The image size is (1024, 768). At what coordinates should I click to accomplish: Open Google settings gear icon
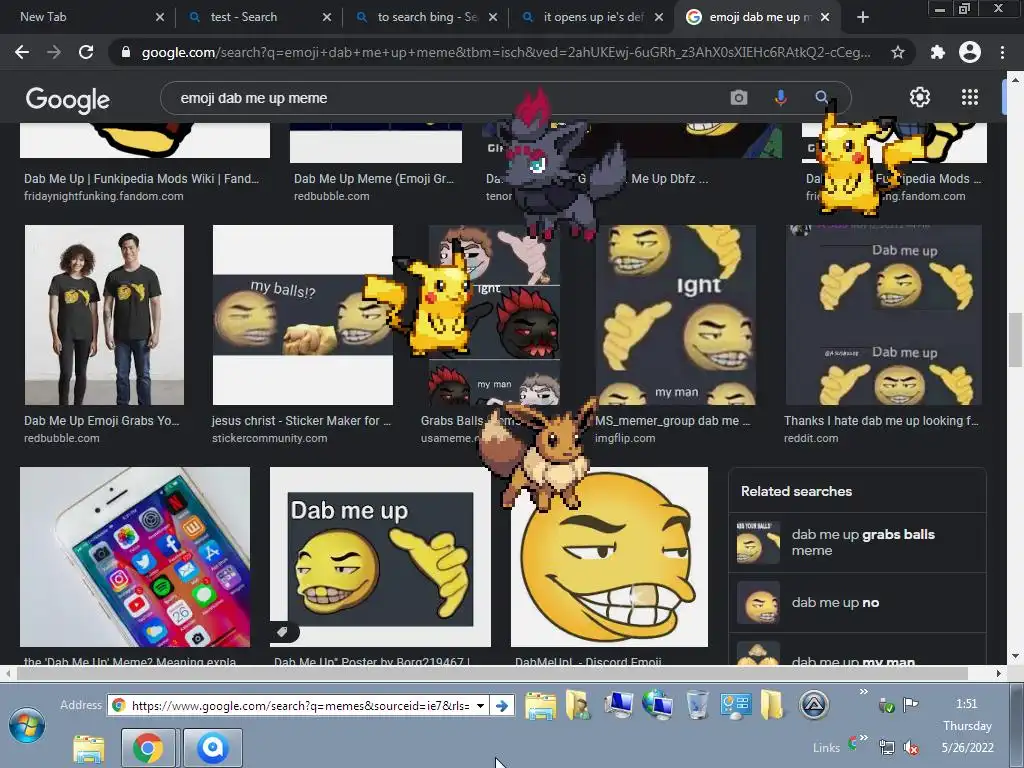click(920, 97)
